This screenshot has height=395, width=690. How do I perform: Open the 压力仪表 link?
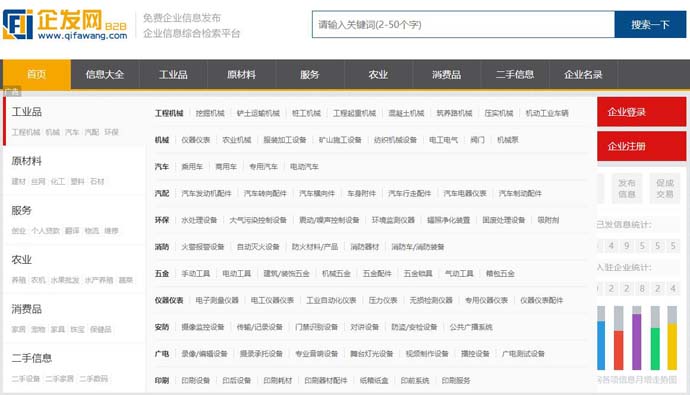click(x=383, y=300)
